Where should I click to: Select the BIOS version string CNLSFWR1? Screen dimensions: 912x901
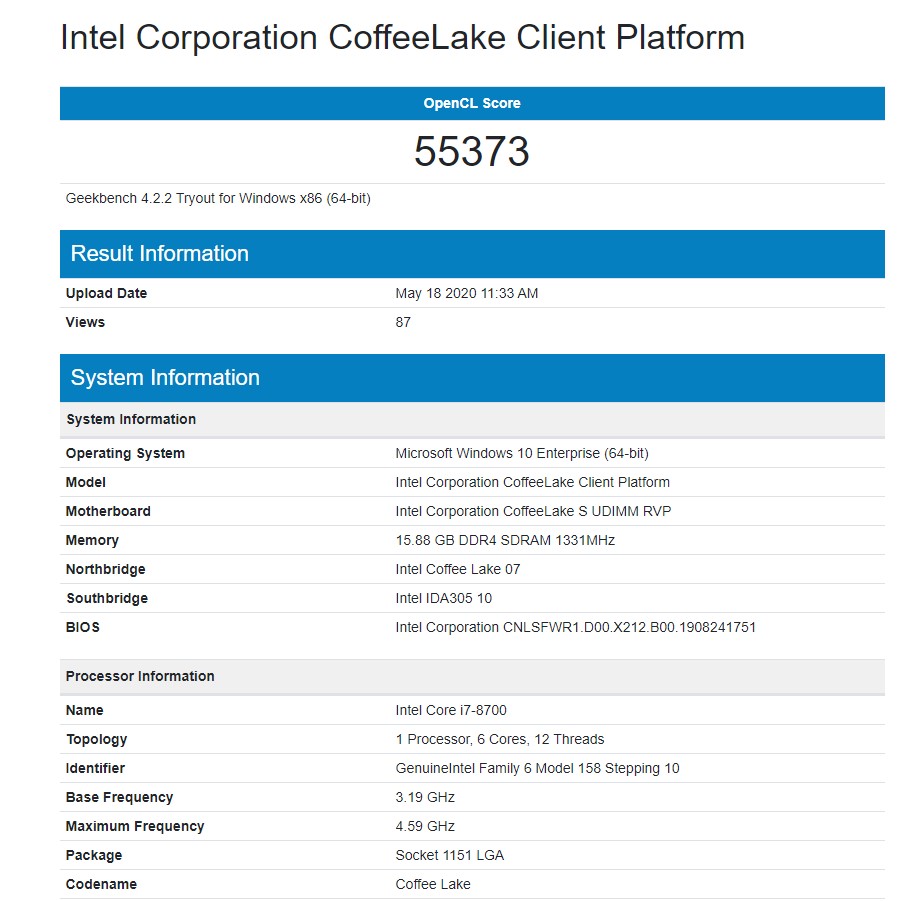pyautogui.click(x=575, y=627)
